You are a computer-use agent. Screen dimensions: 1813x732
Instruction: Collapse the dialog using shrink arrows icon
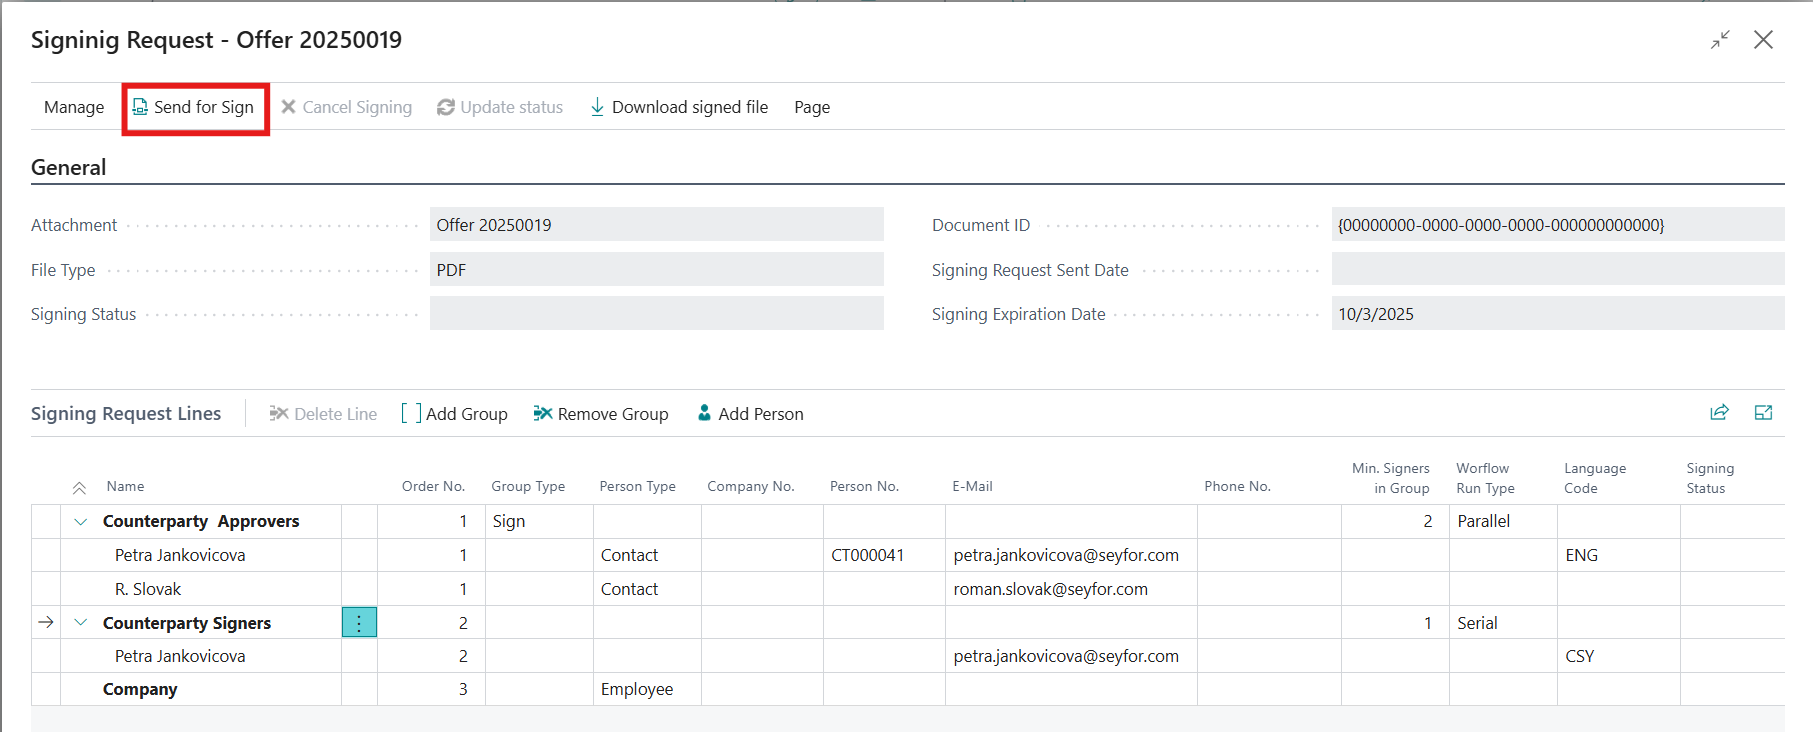coord(1720,40)
